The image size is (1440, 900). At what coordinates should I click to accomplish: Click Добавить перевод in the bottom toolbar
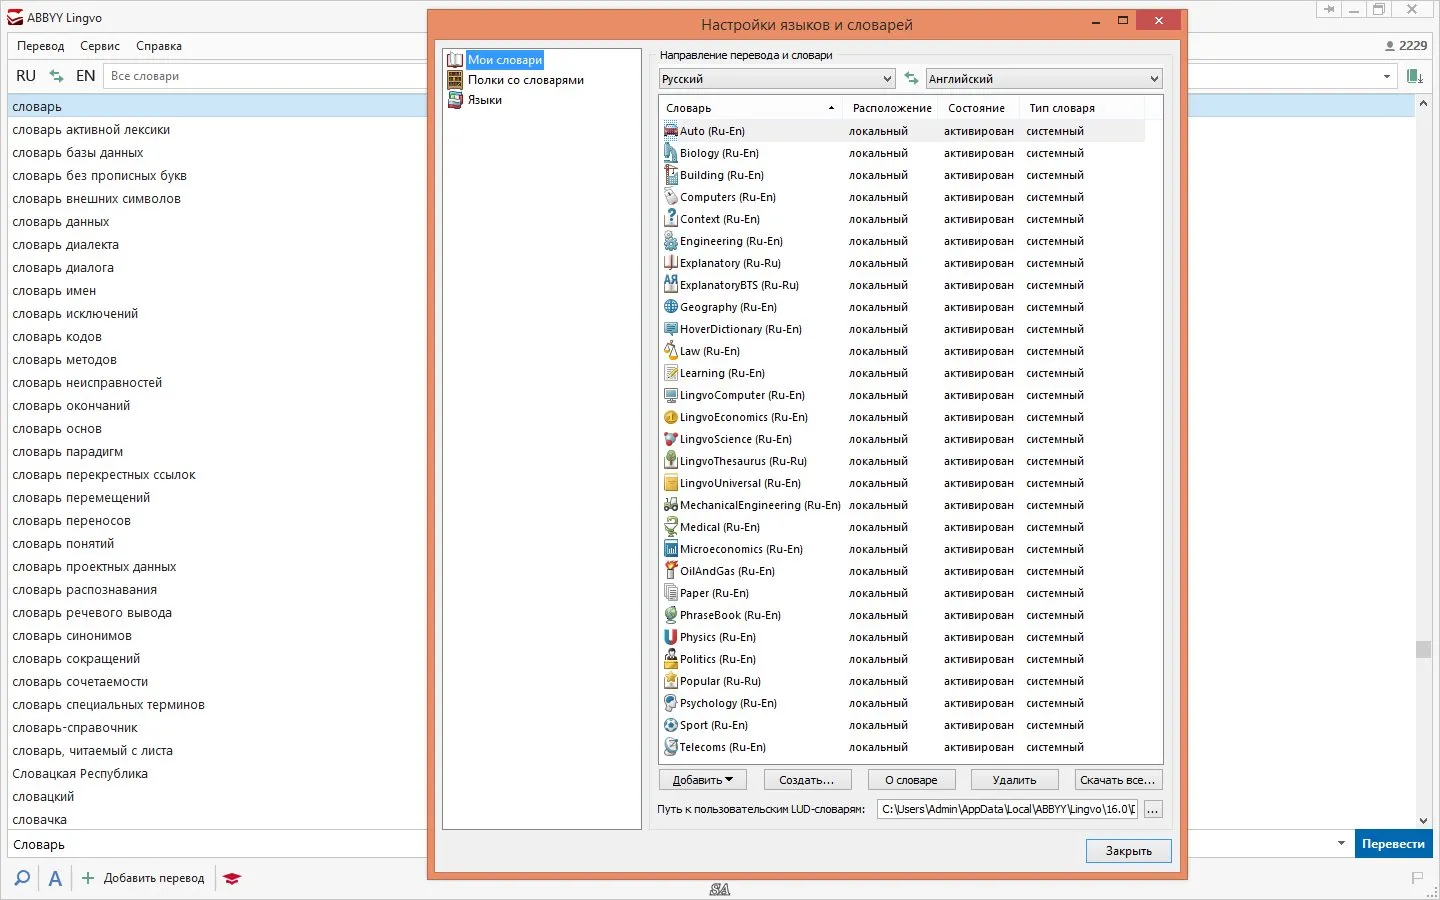click(x=143, y=878)
